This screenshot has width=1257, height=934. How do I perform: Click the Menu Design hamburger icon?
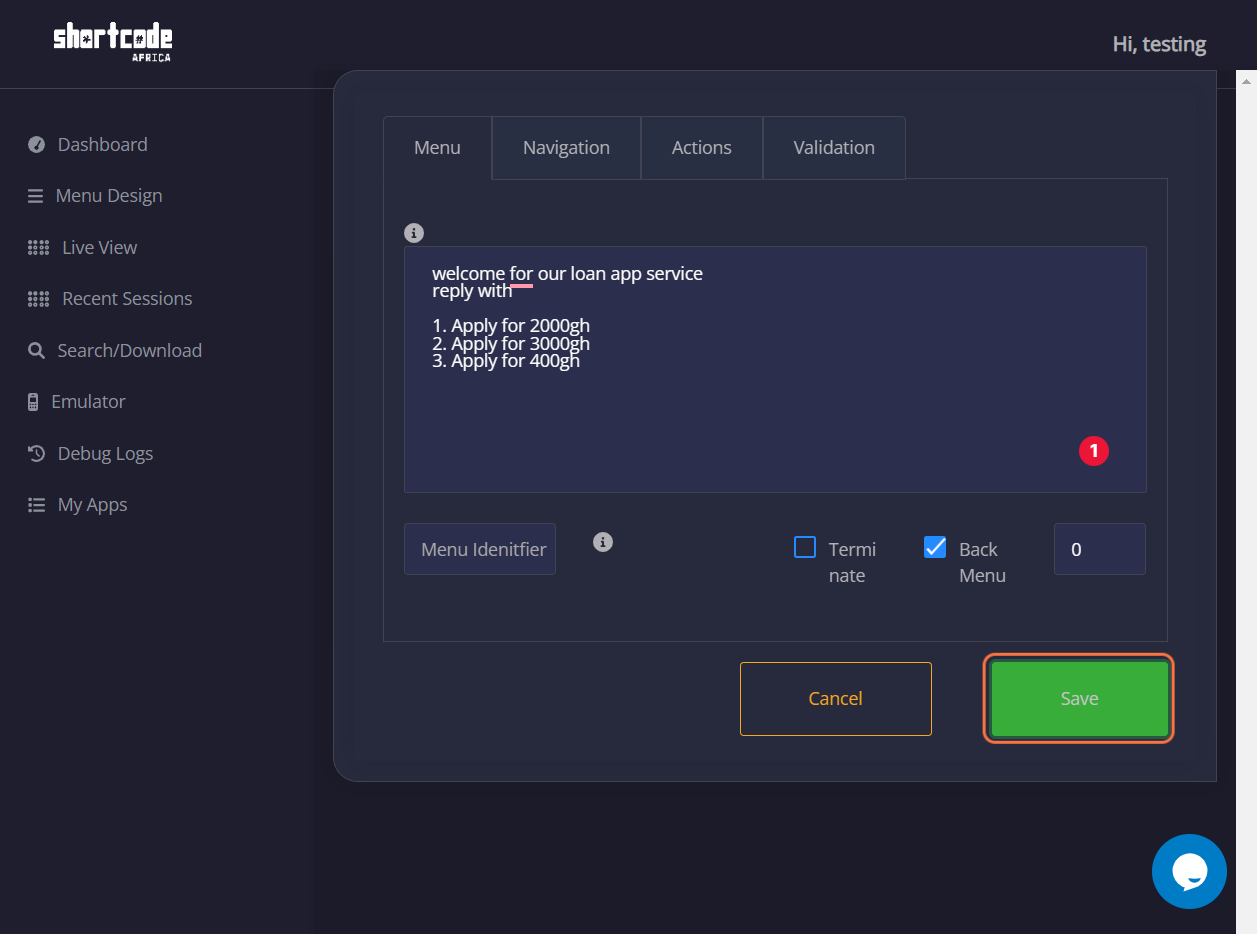[36, 196]
